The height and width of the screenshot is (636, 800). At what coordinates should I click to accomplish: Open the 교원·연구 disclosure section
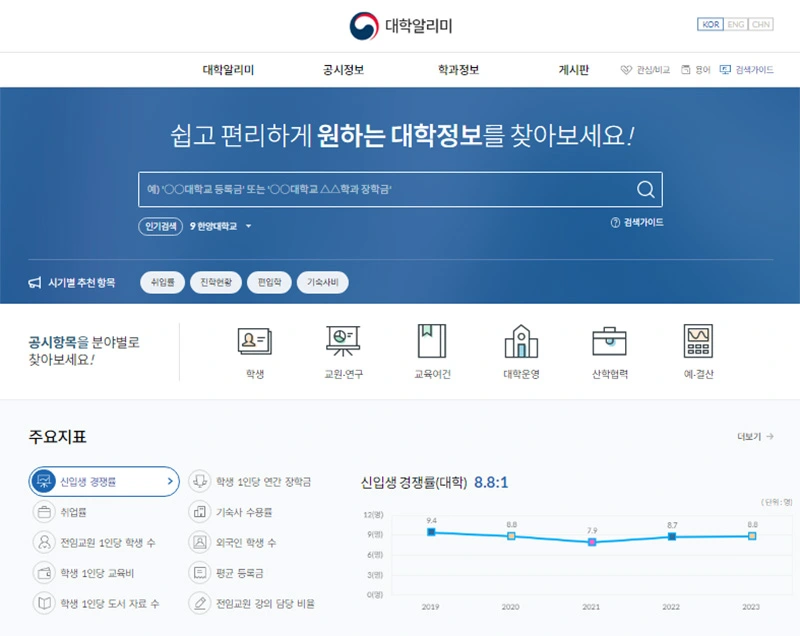point(341,342)
